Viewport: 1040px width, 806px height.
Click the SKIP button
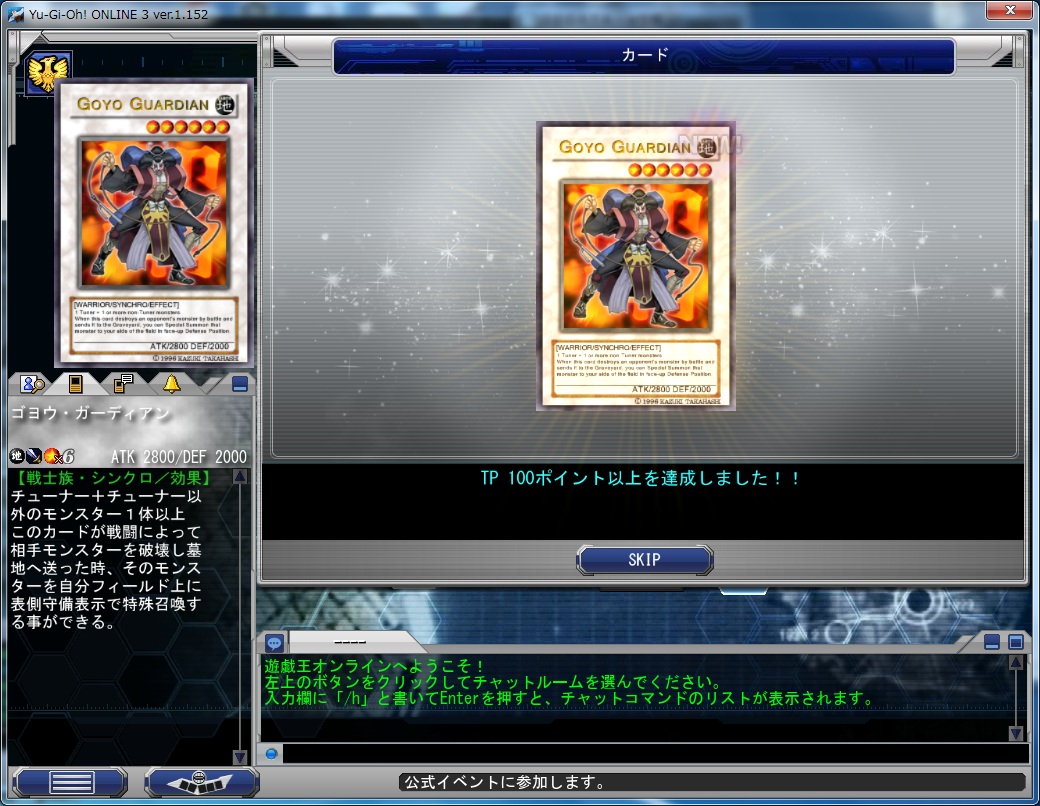(x=644, y=560)
